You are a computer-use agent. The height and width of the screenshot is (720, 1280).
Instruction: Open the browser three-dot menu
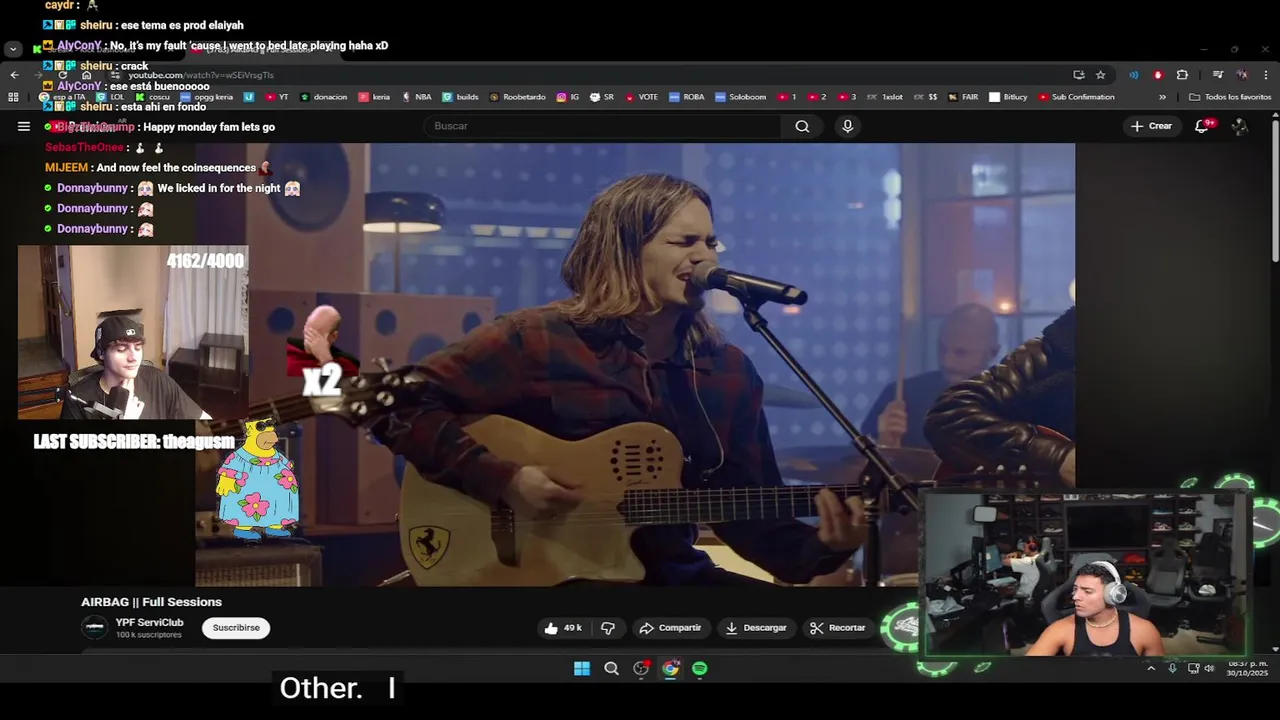[x=1265, y=75]
